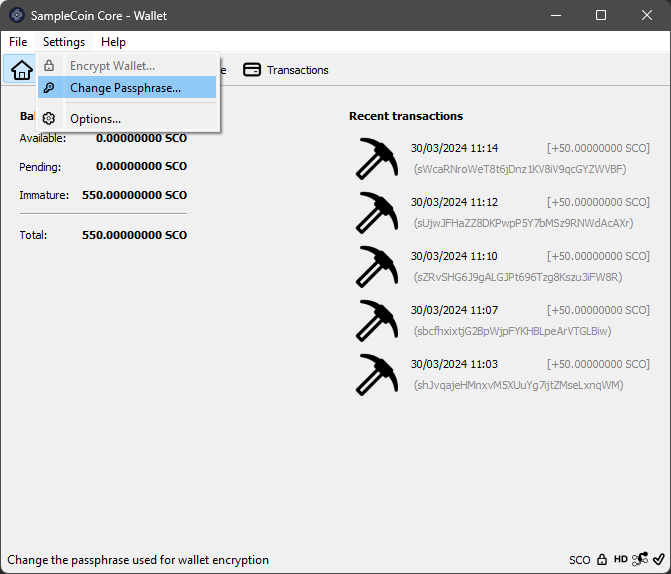Click the network connections icon in status bar
The image size is (671, 574).
pos(640,560)
